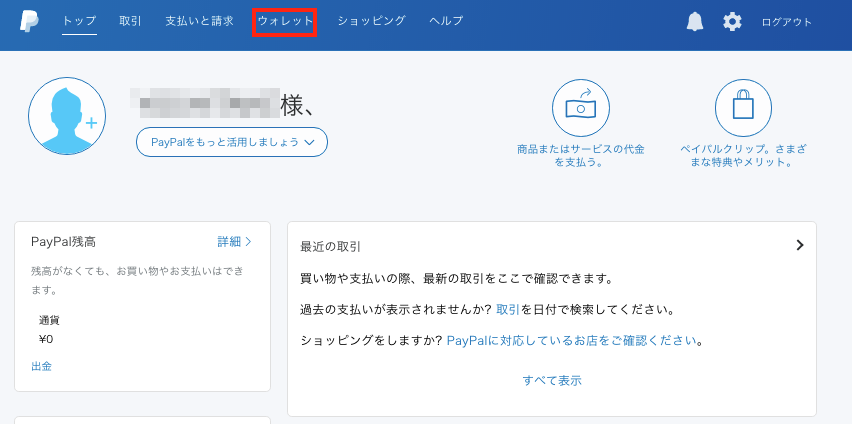Open the notifications bell
This screenshot has width=852, height=424.
pos(695,22)
